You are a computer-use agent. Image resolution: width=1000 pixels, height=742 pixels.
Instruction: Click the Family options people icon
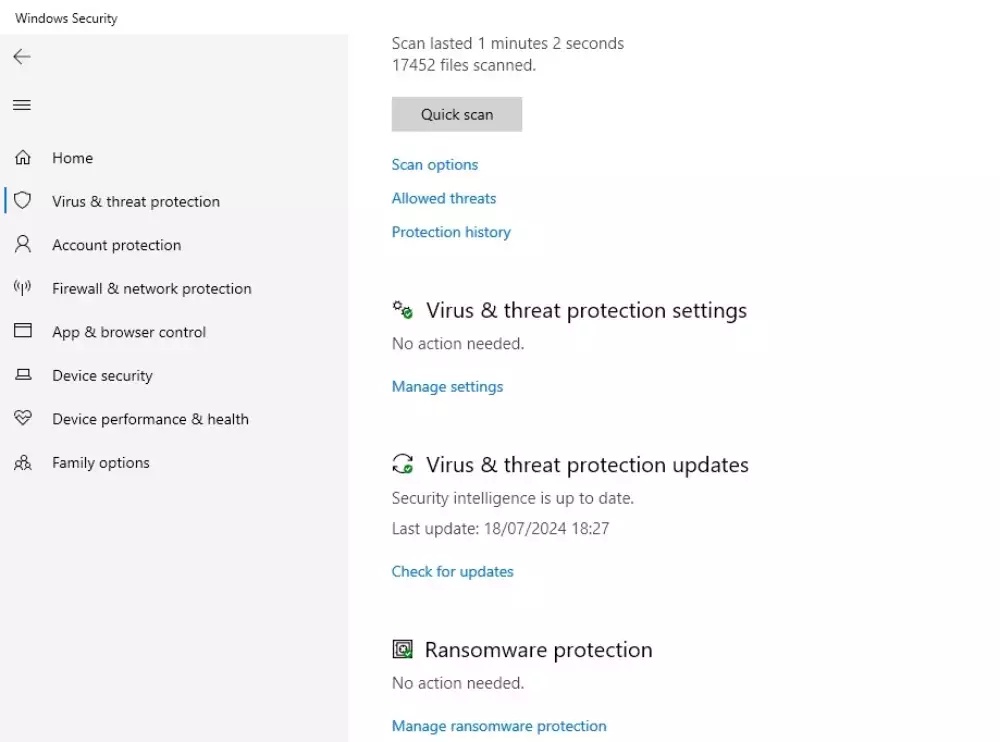[22, 463]
